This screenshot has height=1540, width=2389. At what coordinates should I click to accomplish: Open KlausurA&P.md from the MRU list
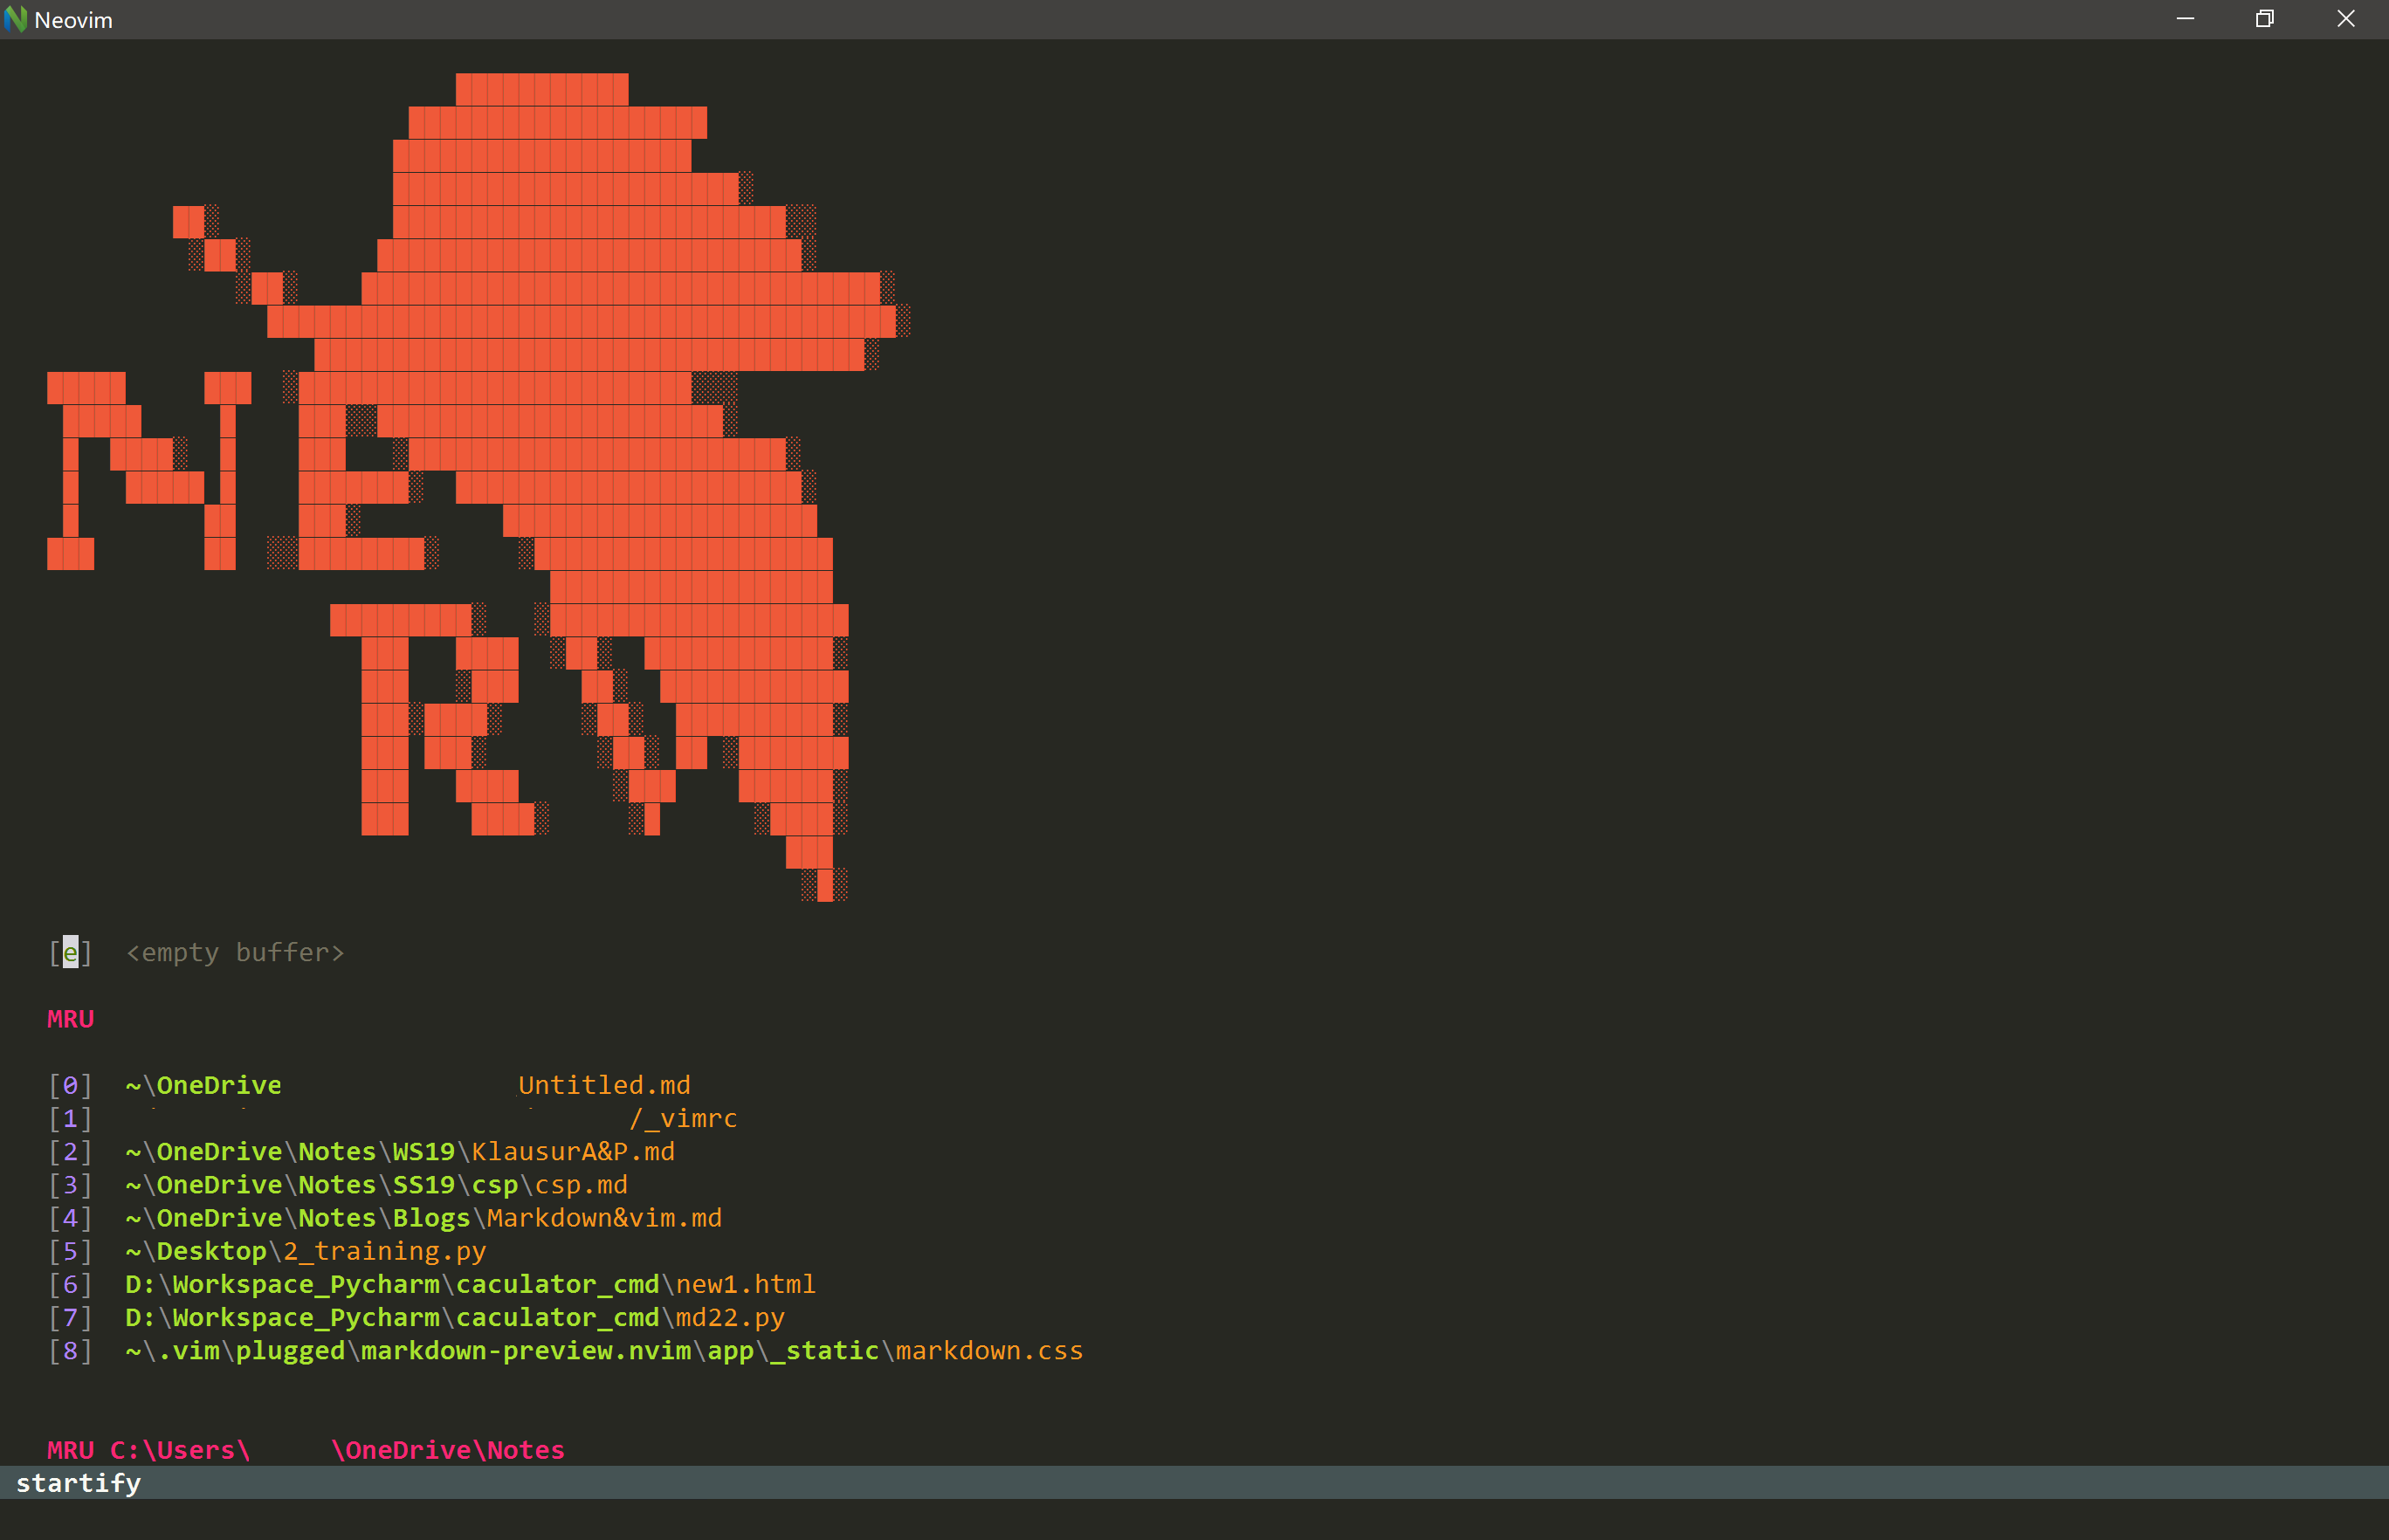coord(572,1152)
